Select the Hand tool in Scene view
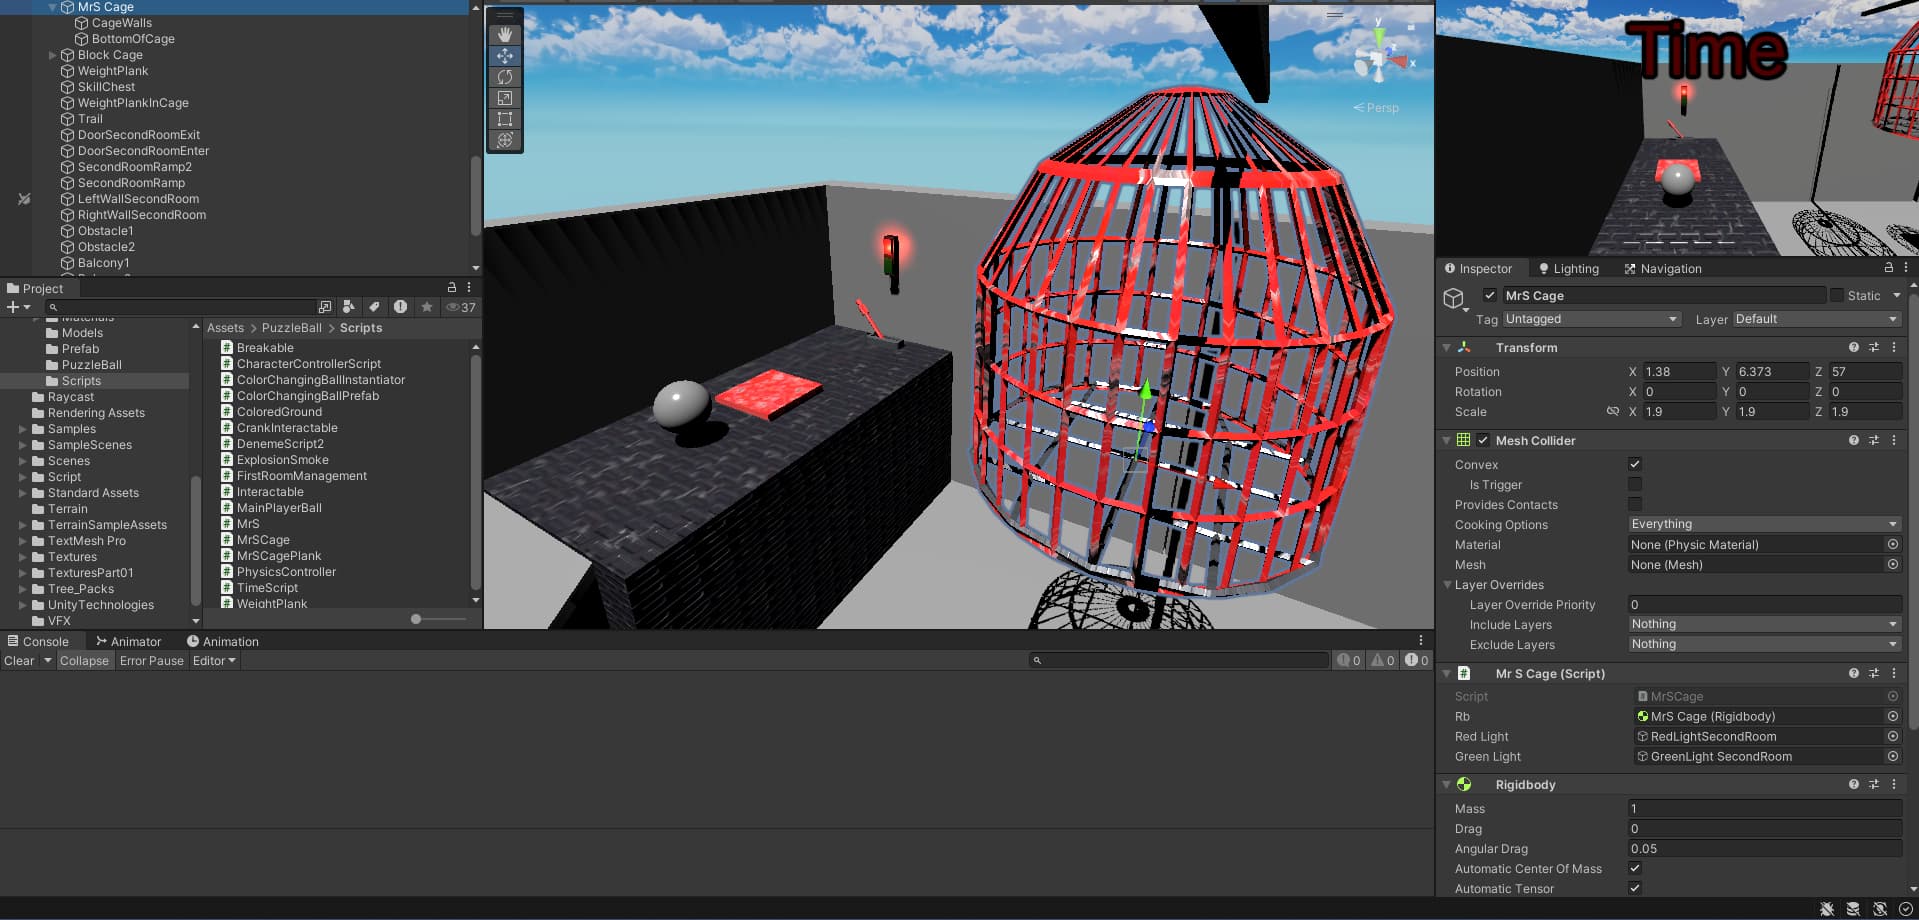 pos(505,34)
